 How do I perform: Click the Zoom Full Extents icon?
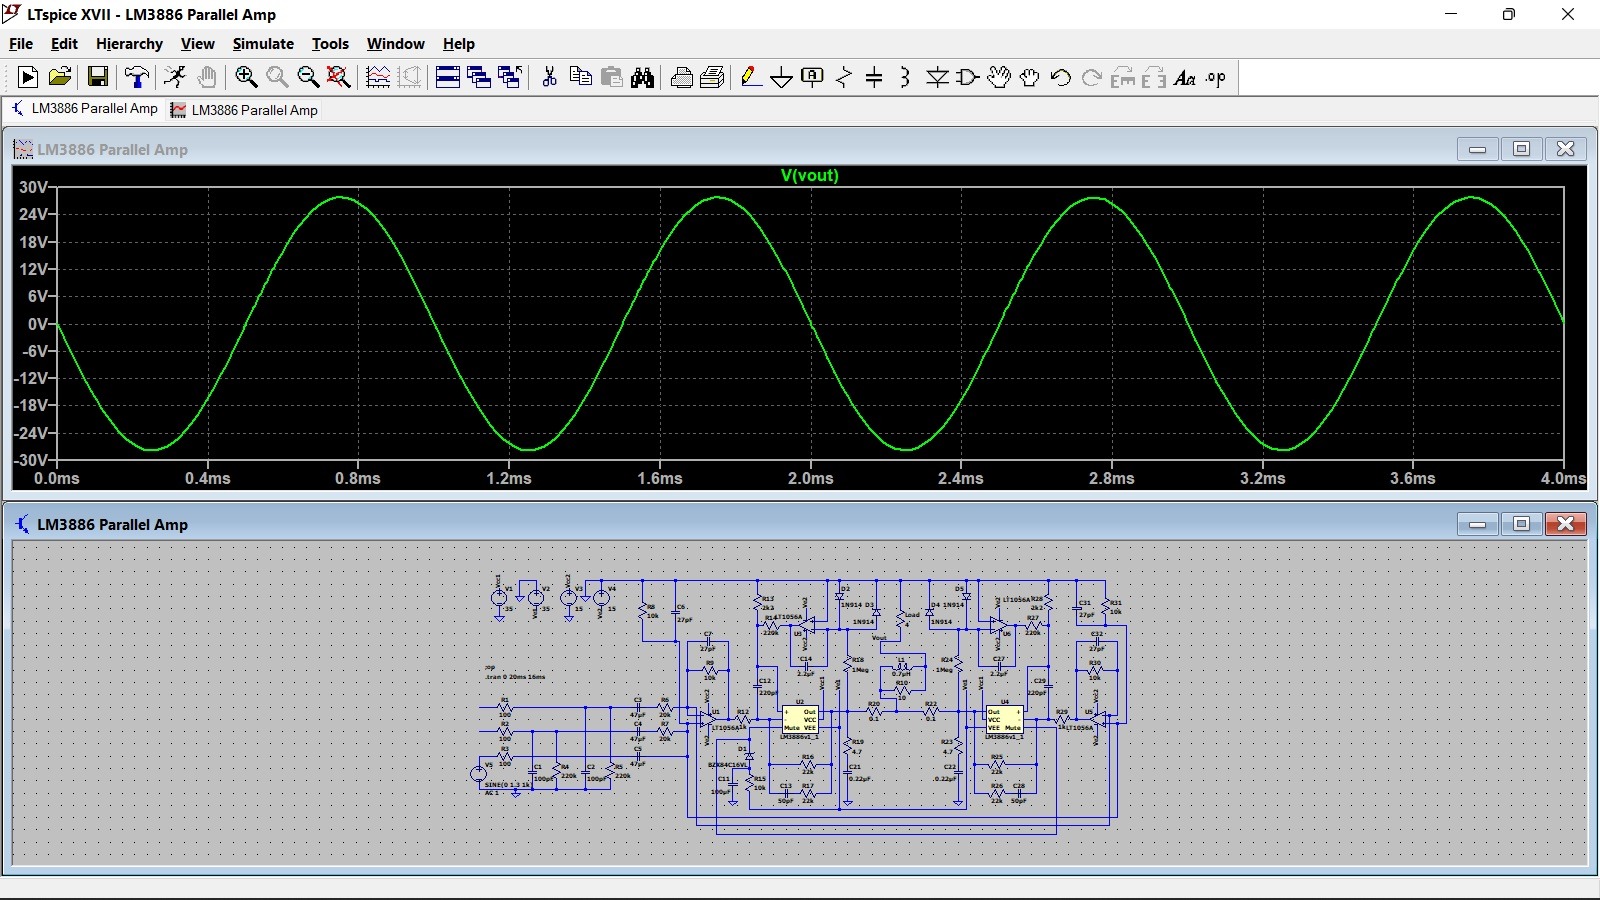339,77
